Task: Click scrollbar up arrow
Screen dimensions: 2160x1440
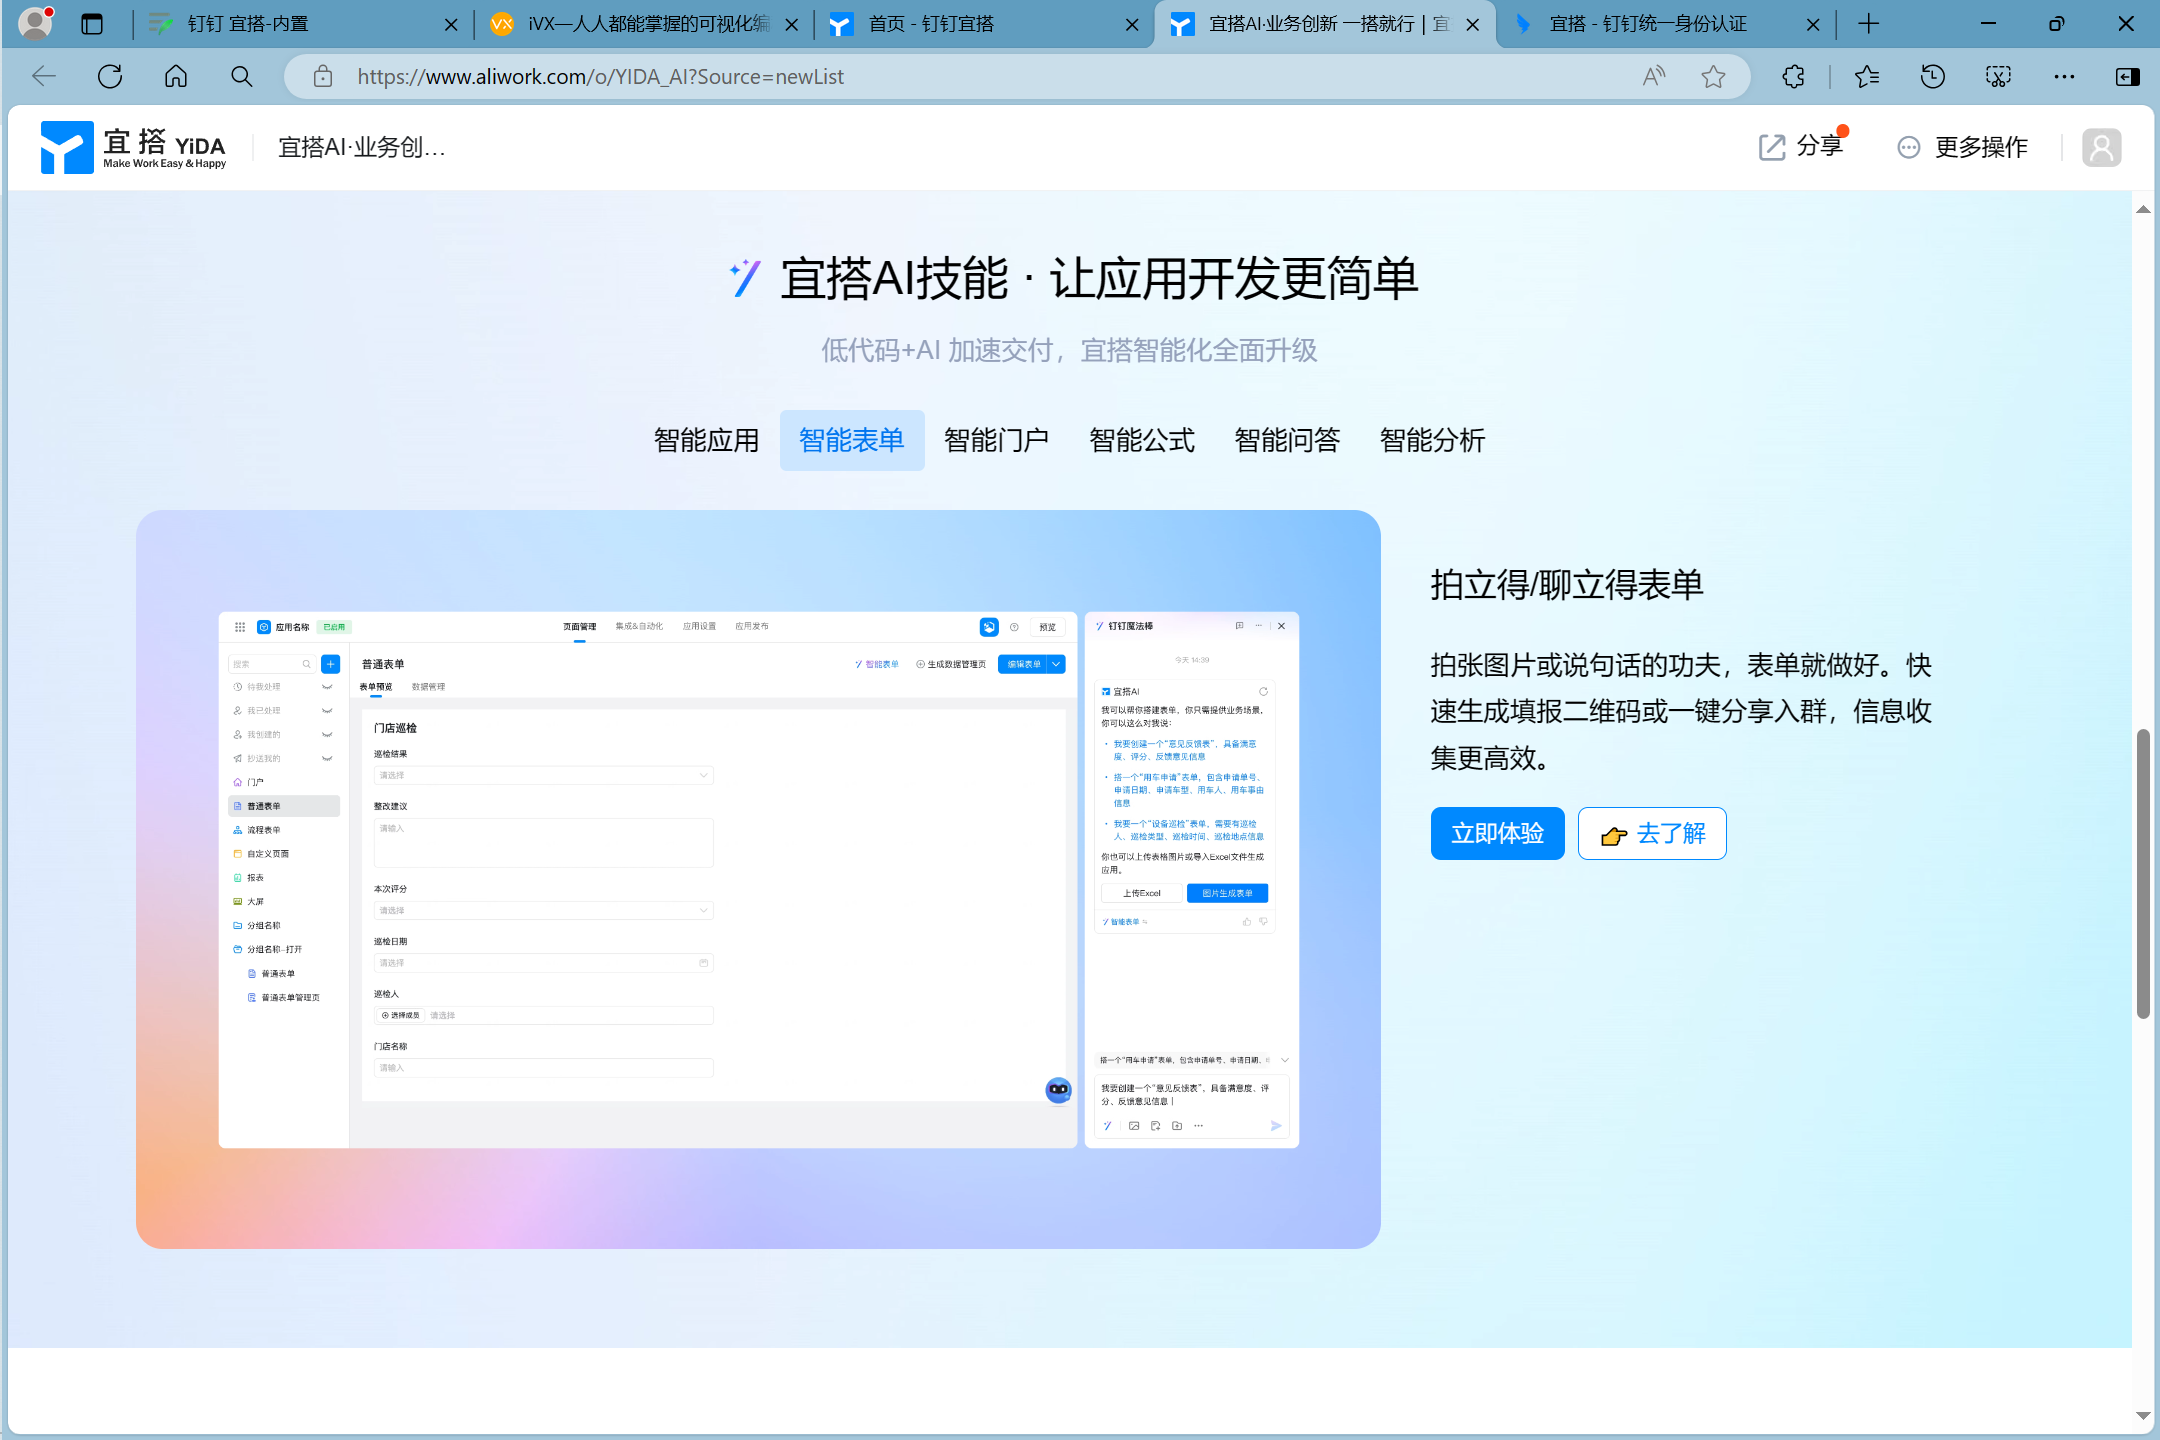Action: (2142, 209)
